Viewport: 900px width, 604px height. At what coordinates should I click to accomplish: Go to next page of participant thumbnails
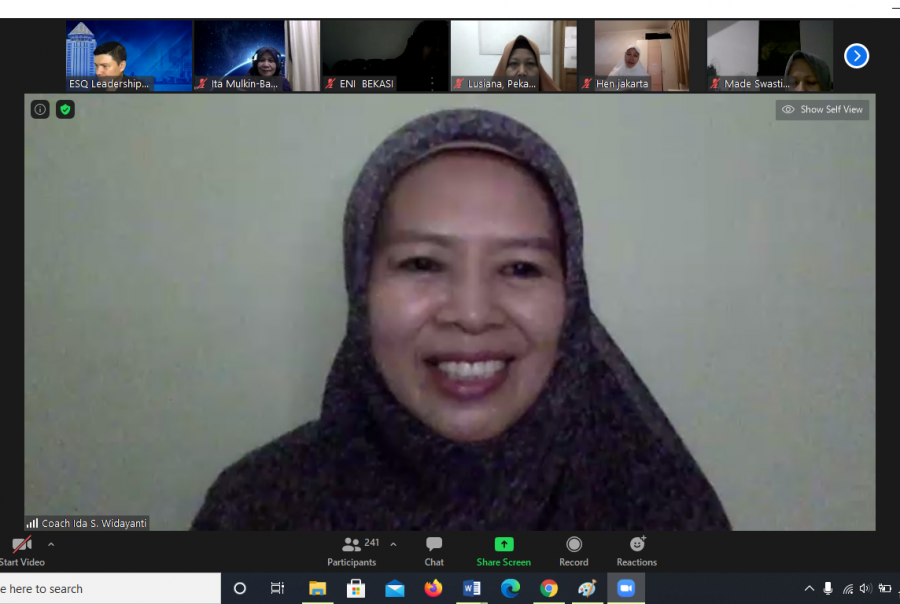(x=856, y=56)
